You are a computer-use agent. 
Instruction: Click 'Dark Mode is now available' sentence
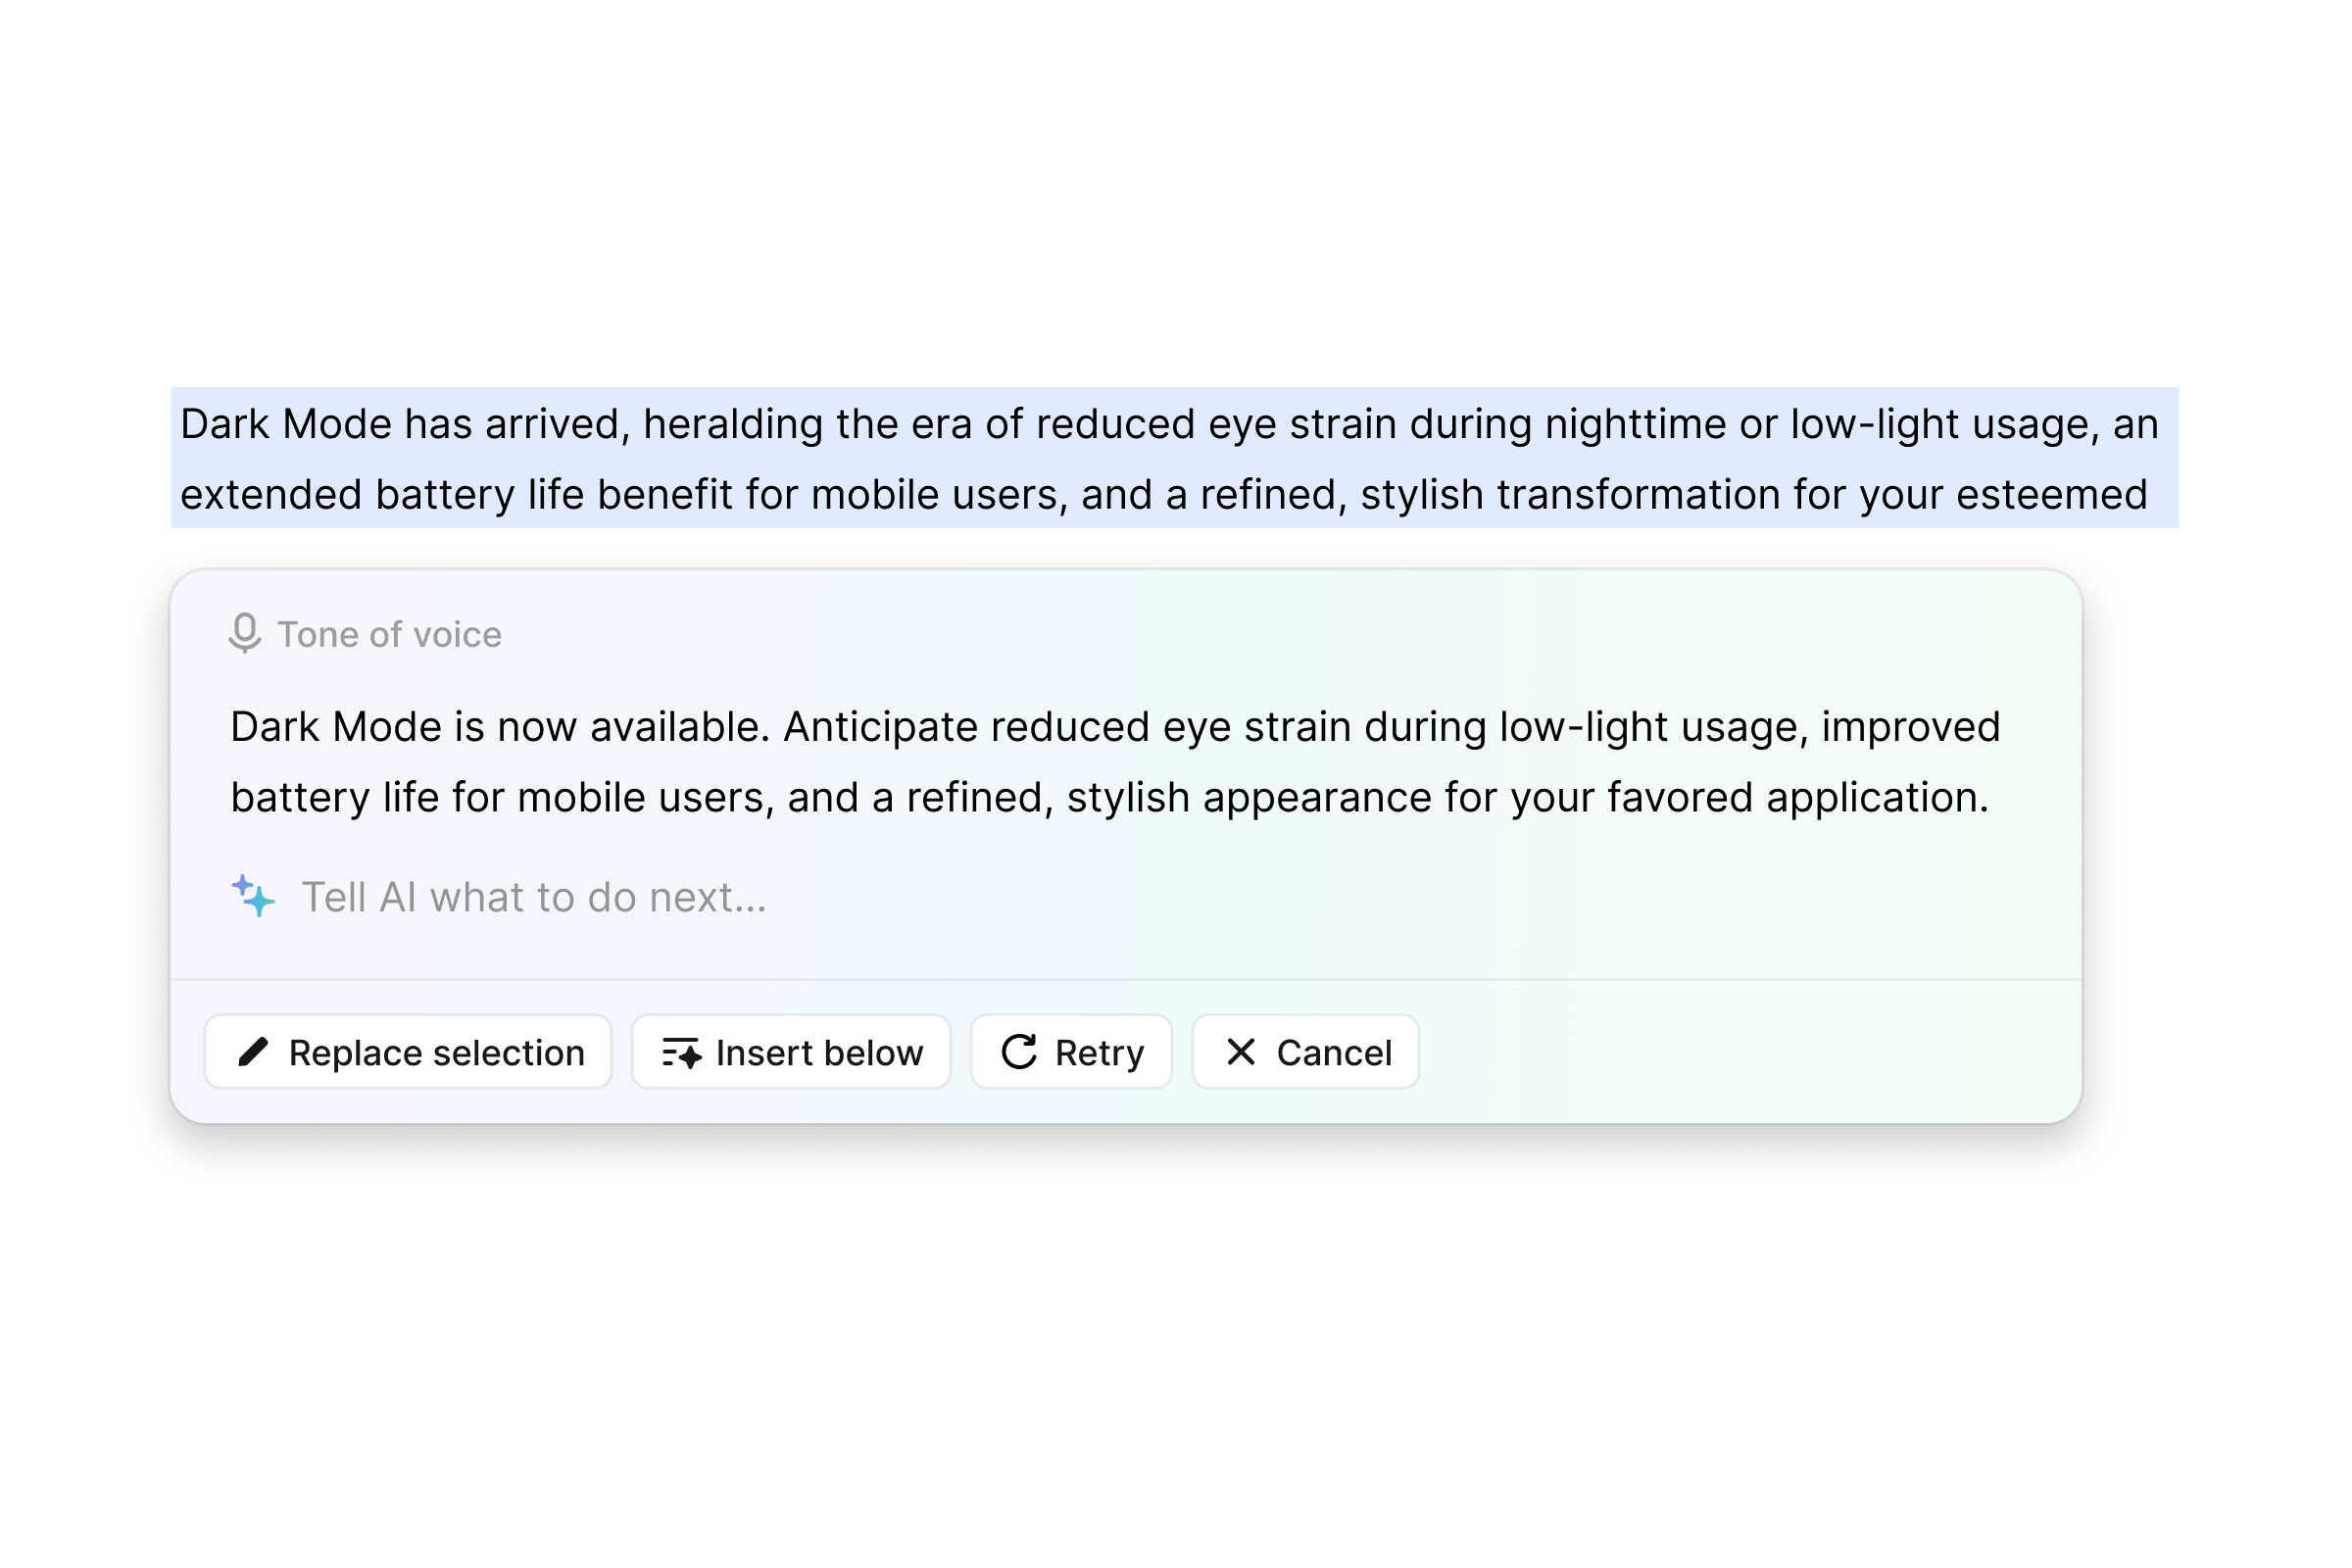click(x=500, y=727)
